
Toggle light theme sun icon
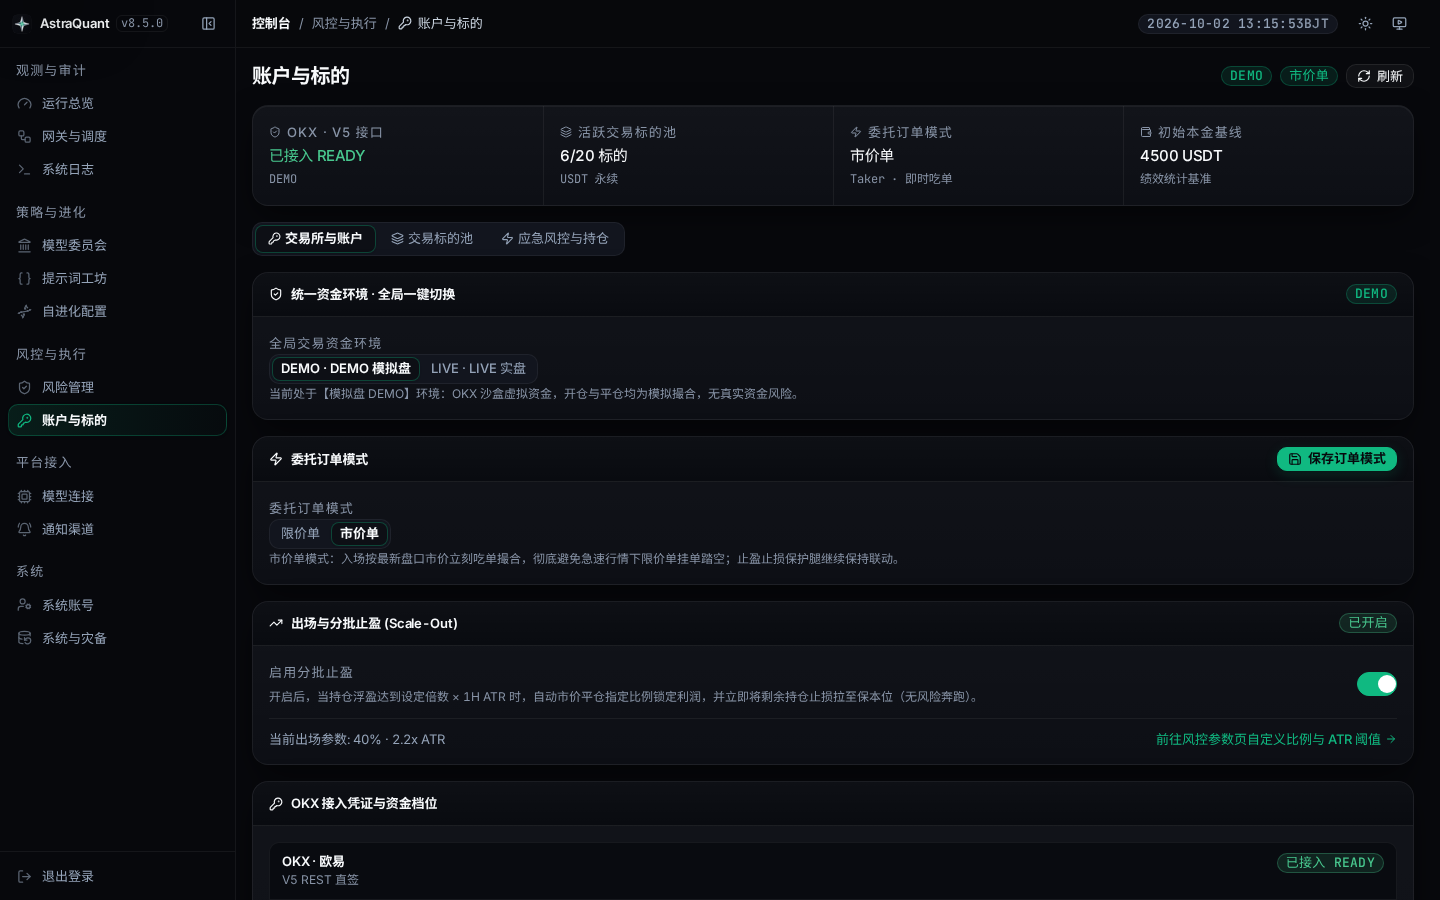(1365, 23)
